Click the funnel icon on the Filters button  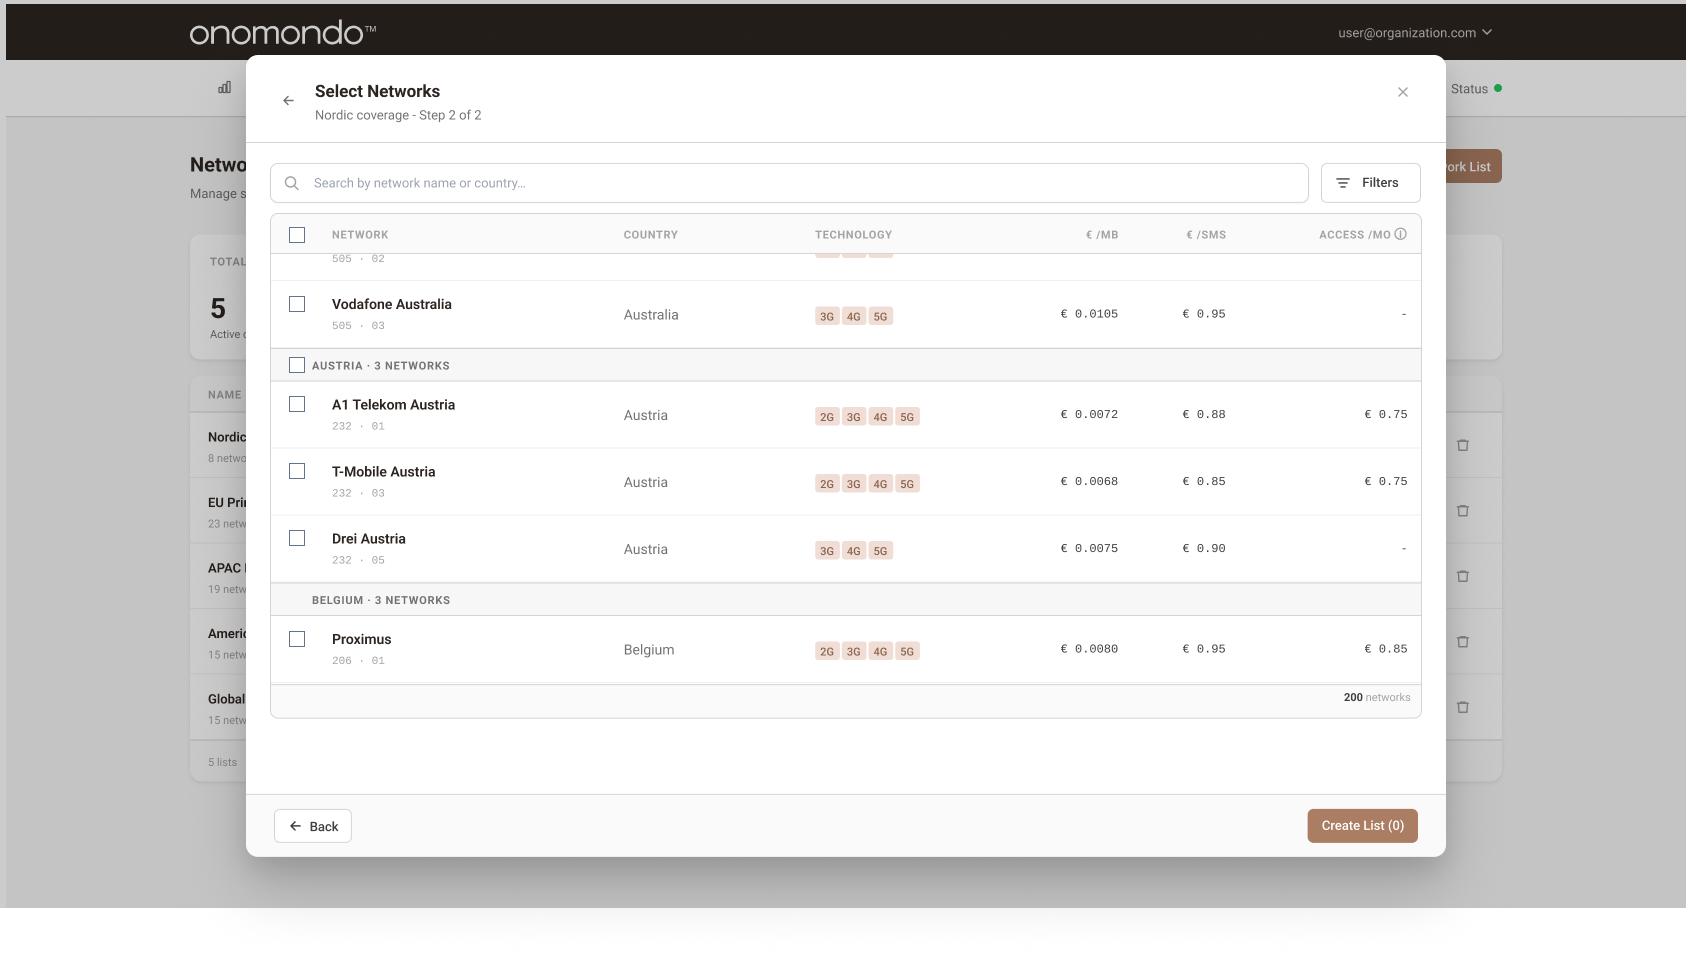(x=1343, y=182)
